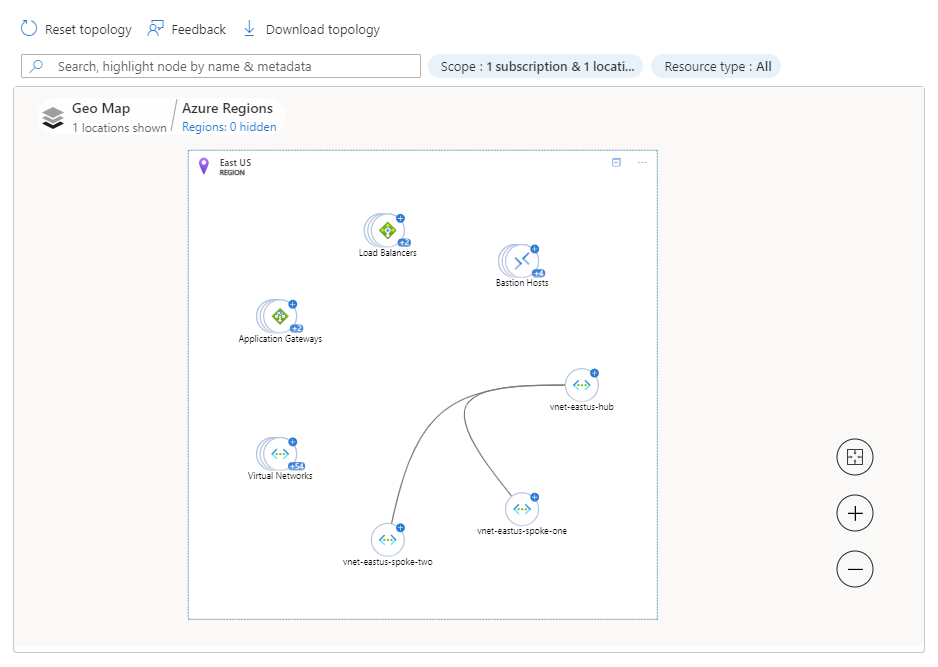Screen dimensions: 938x667
Task: Zoom in with the plus button
Action: click(x=854, y=514)
